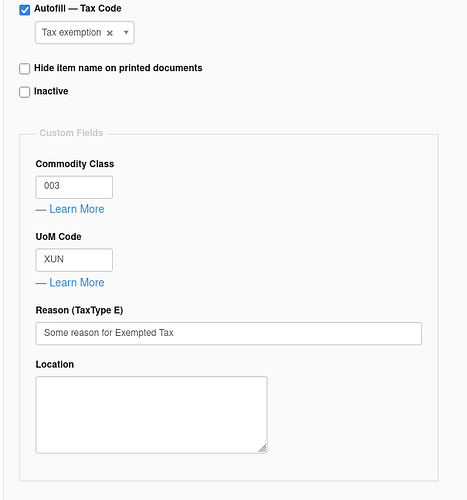The image size is (467, 500).
Task: Click the Reason (TaxType E) text field
Action: 229,333
